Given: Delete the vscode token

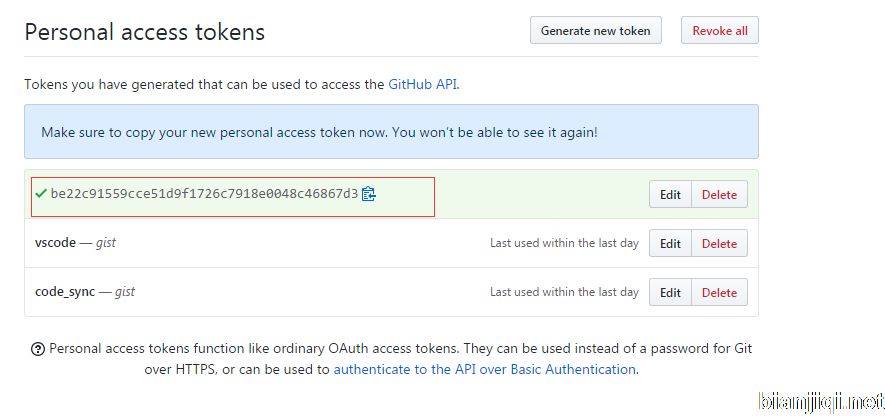Looking at the screenshot, I should pos(719,243).
